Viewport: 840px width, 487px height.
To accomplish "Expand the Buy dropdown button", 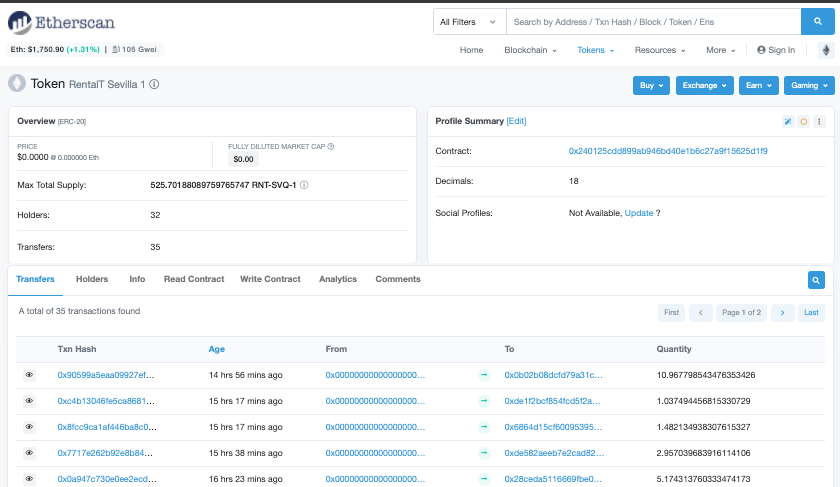I will click(651, 85).
